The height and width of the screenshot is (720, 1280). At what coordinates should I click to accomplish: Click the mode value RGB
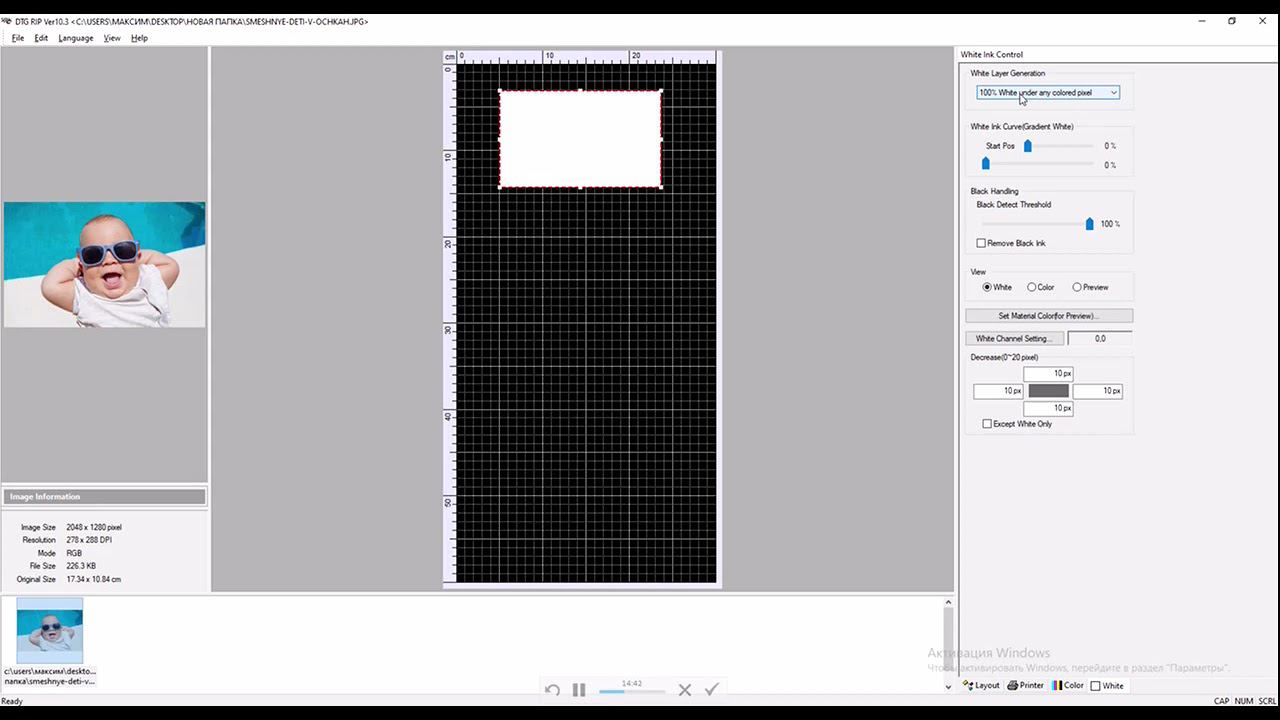coord(74,553)
